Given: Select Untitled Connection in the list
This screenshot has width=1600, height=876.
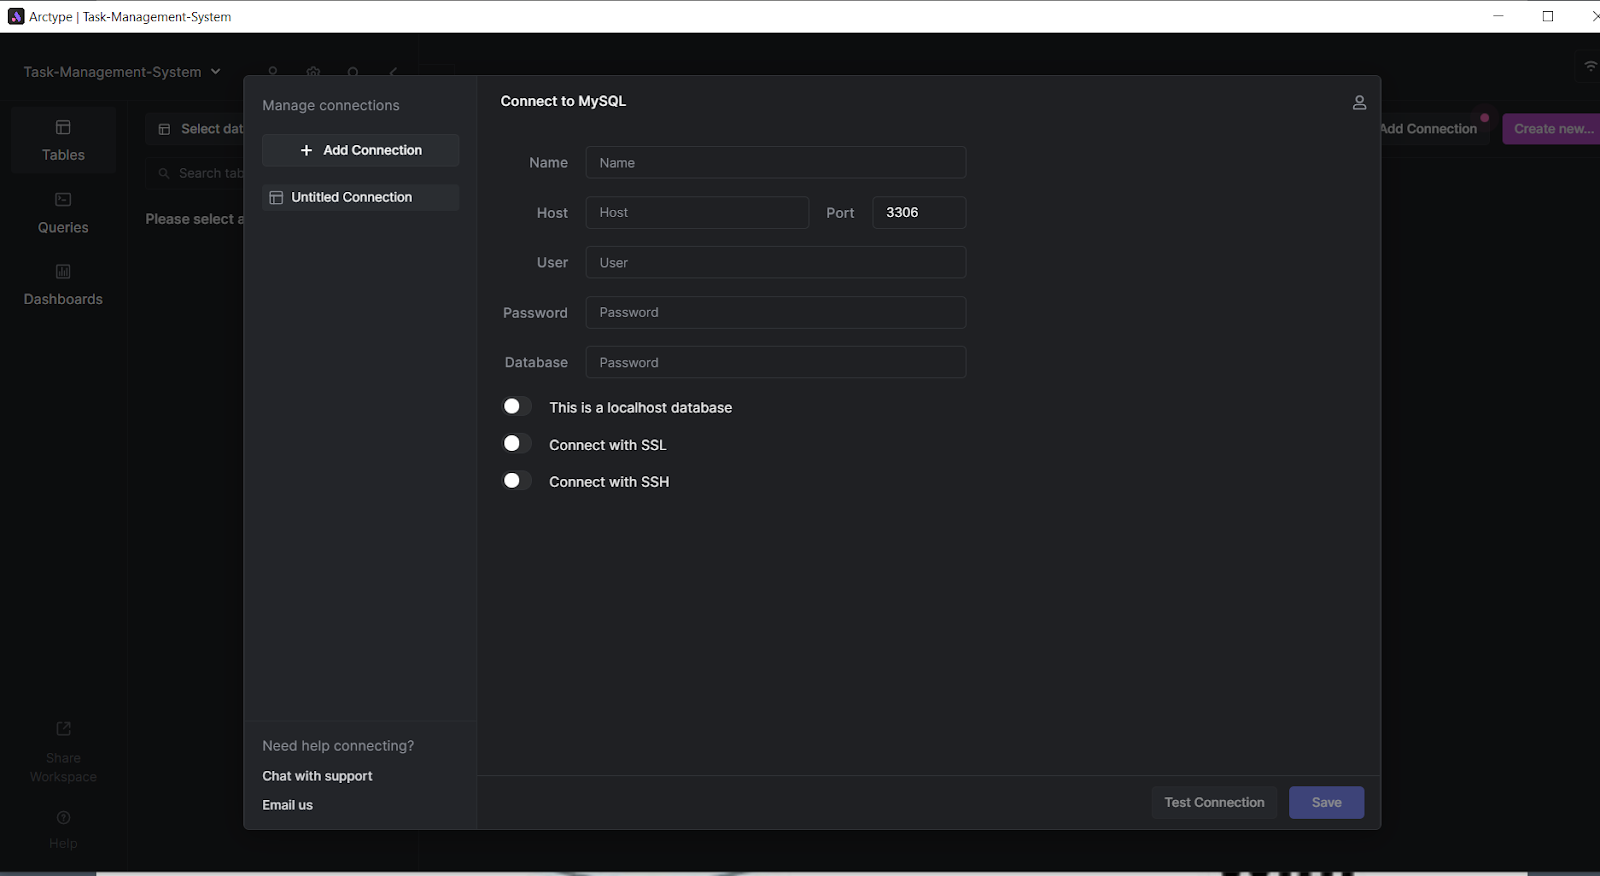Looking at the screenshot, I should click(360, 197).
